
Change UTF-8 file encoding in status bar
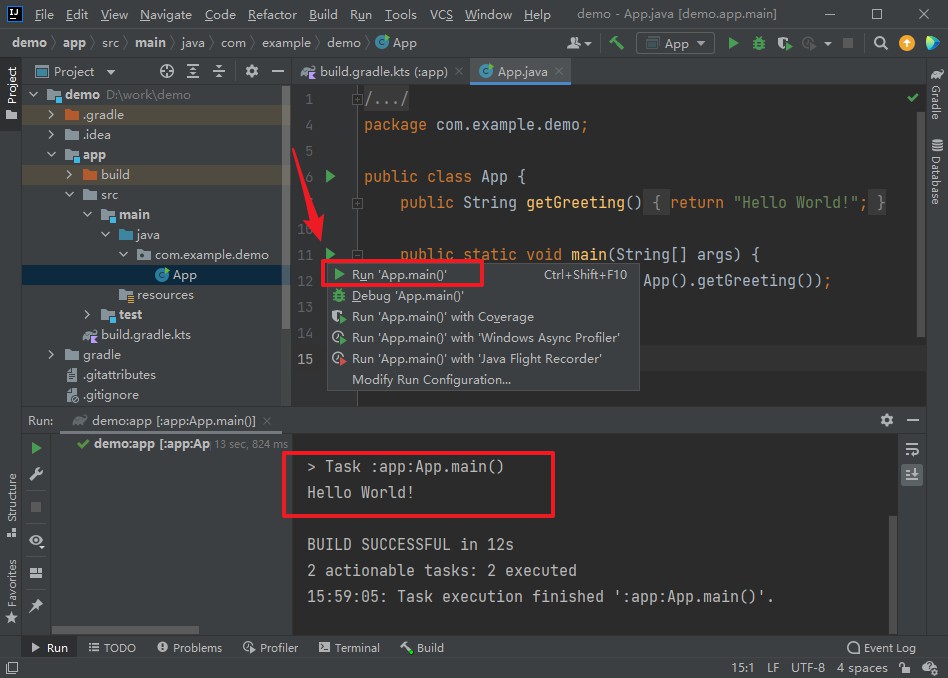point(808,668)
